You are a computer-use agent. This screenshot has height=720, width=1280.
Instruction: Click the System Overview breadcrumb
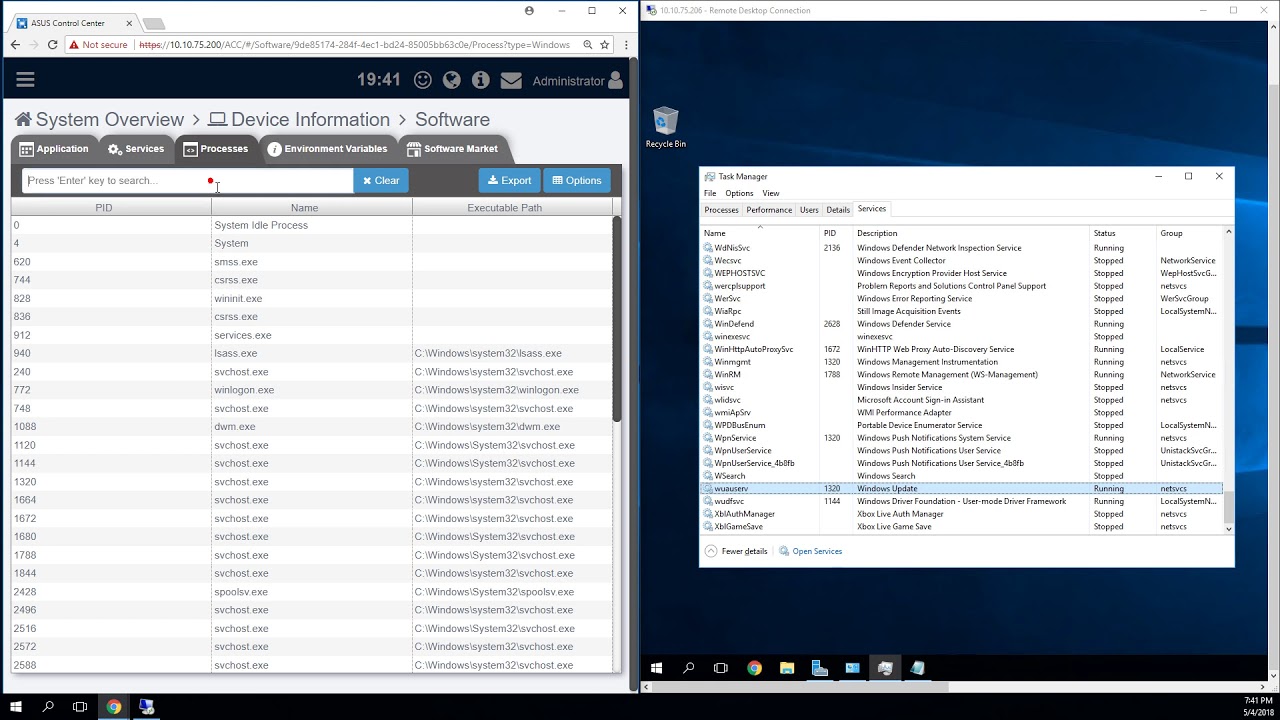pyautogui.click(x=110, y=120)
